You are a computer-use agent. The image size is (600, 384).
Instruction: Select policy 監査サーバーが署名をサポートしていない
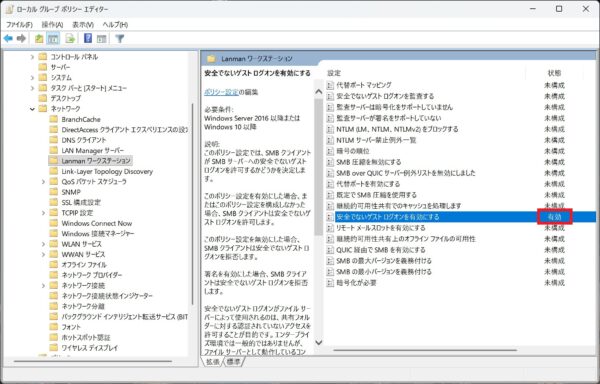click(389, 118)
